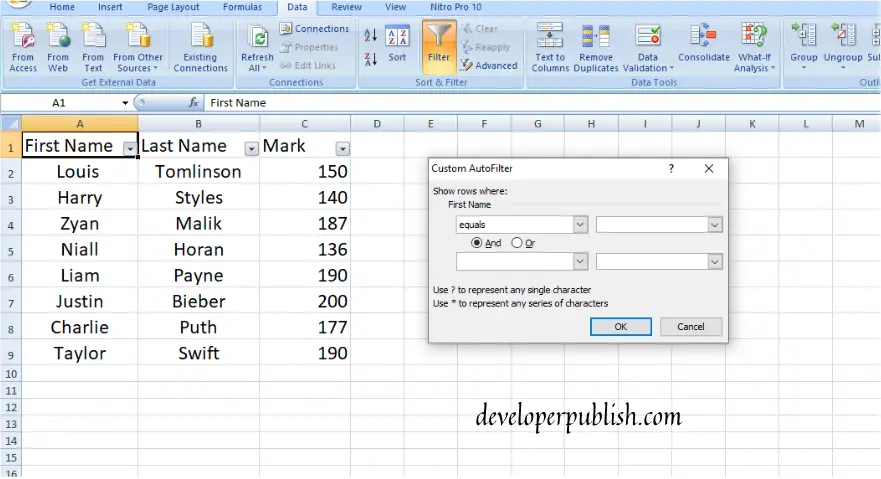Toggle the Filter funnel button
Viewport: 881px width, 479px height.
tap(439, 48)
